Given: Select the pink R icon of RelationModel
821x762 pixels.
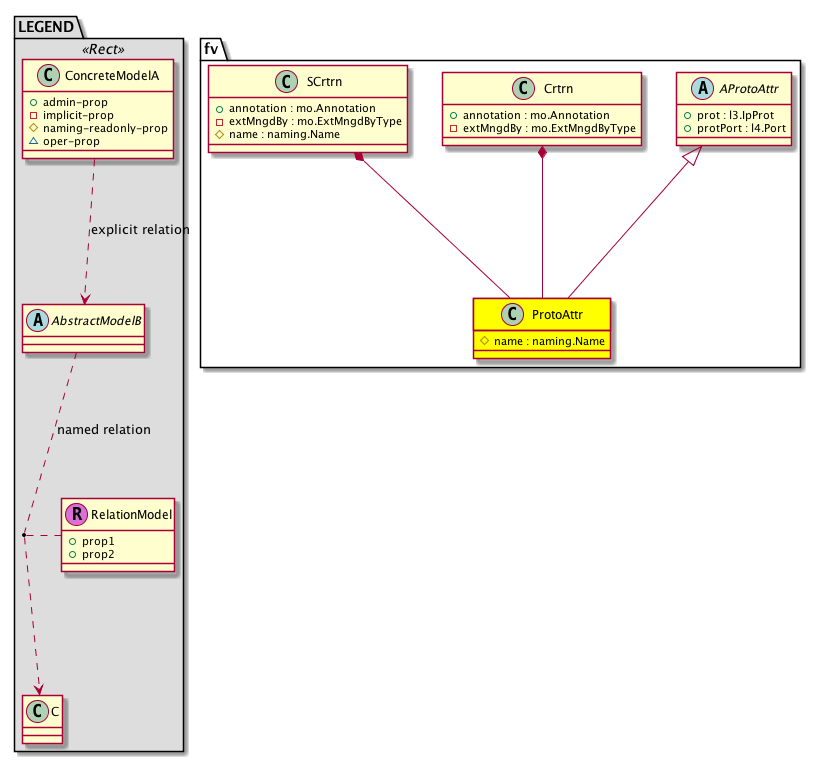Looking at the screenshot, I should [77, 514].
